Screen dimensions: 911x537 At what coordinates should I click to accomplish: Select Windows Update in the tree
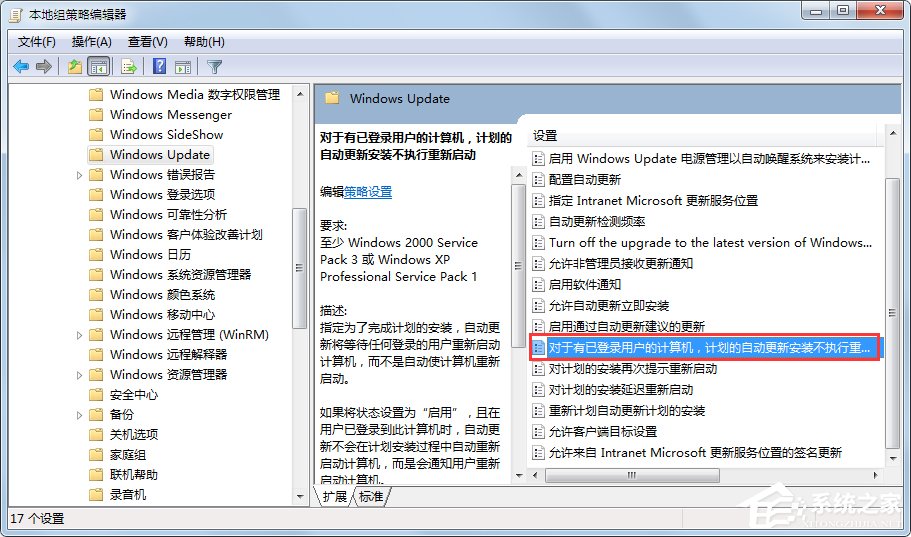pos(160,155)
